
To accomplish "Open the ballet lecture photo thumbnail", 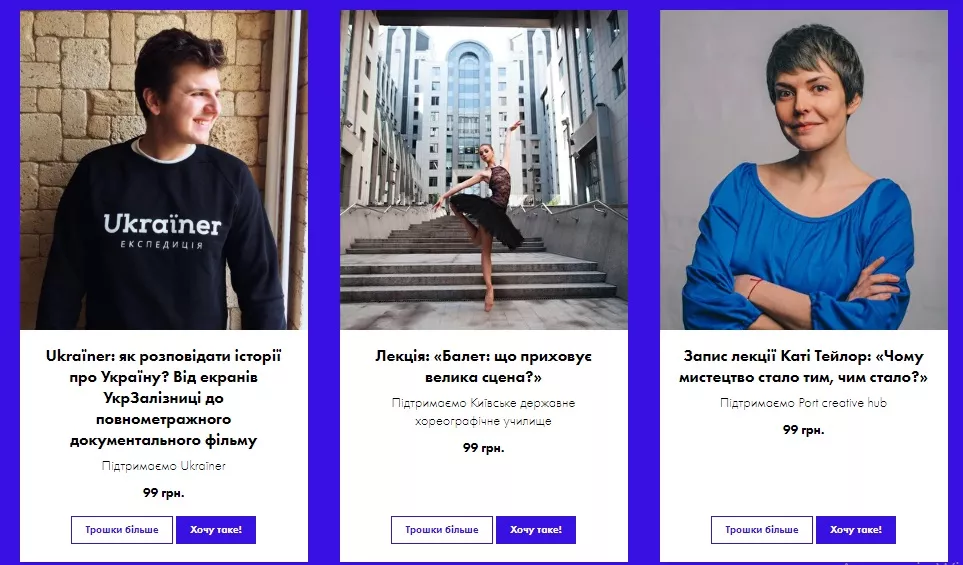I will (x=484, y=170).
